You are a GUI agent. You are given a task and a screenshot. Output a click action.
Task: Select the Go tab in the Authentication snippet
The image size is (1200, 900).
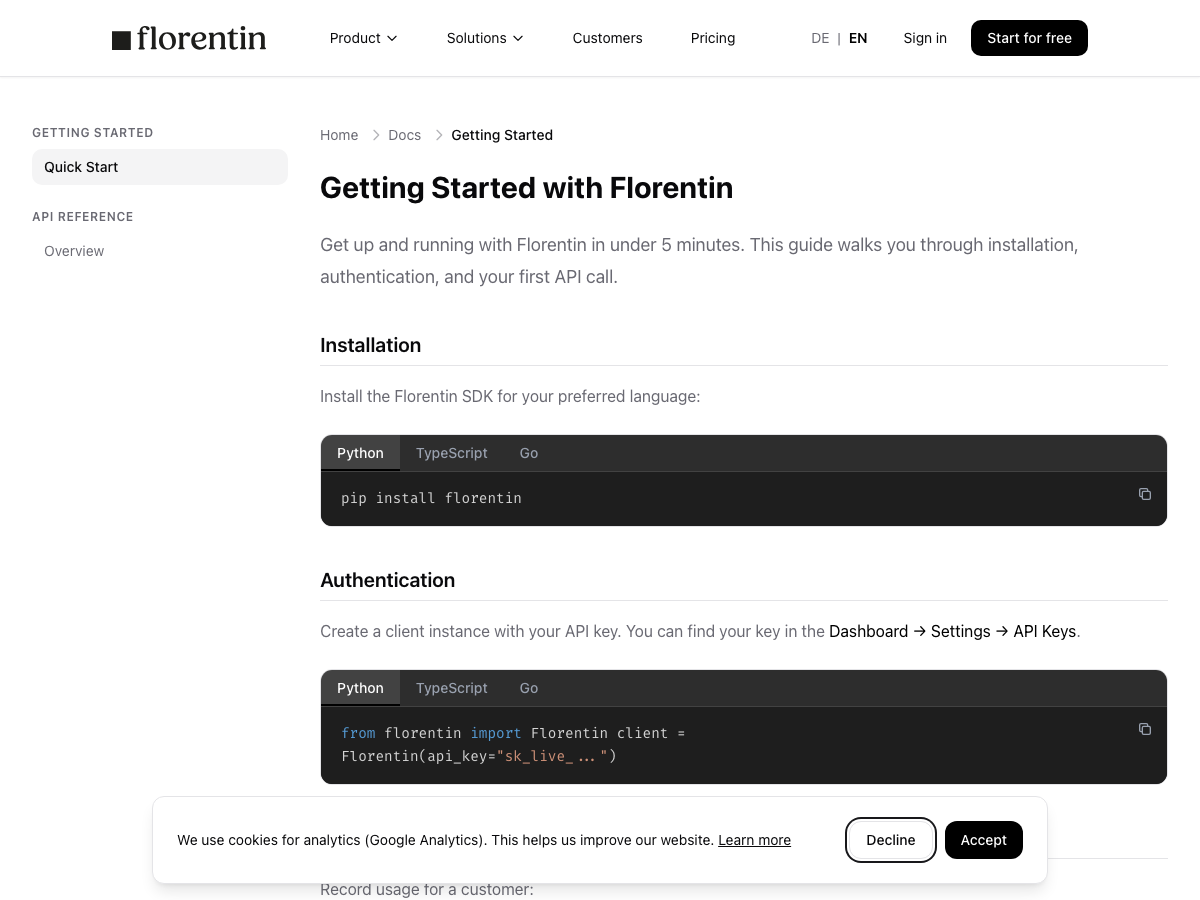tap(528, 688)
